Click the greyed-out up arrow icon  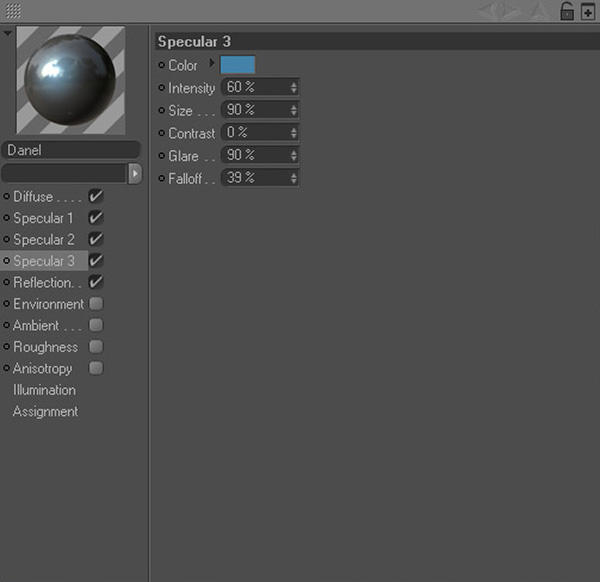coord(540,11)
